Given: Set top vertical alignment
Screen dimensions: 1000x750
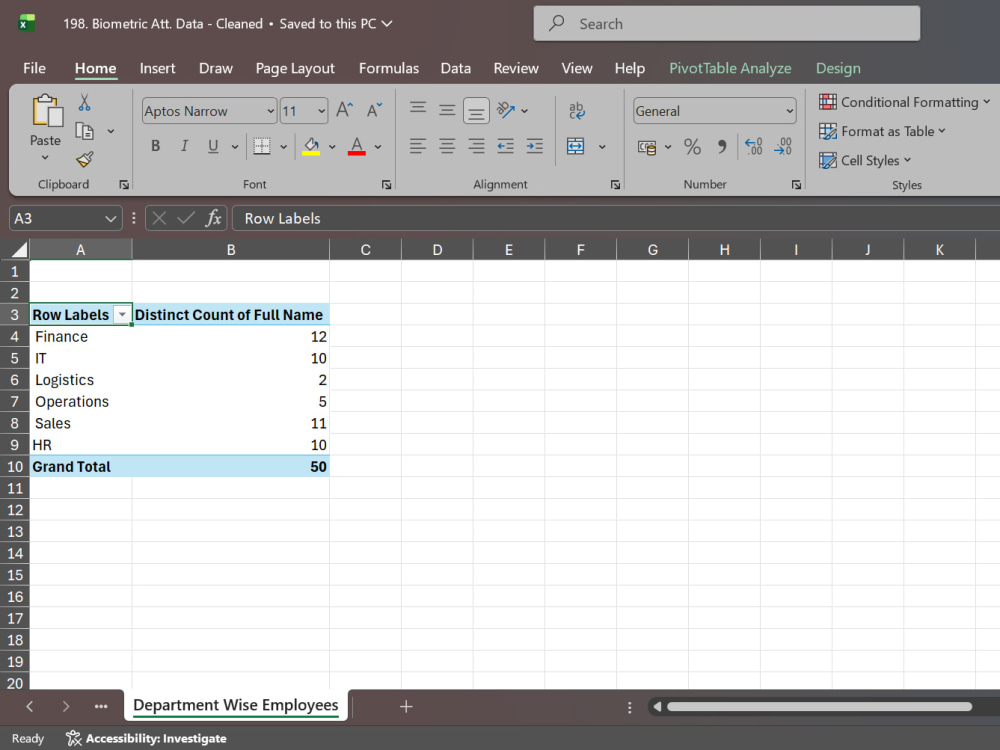Looking at the screenshot, I should coord(418,108).
